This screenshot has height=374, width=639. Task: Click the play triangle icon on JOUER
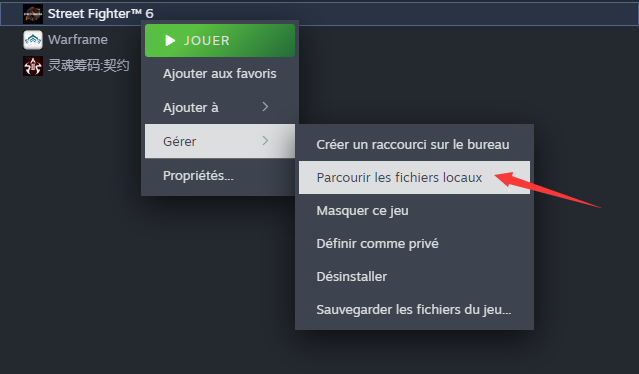[170, 40]
